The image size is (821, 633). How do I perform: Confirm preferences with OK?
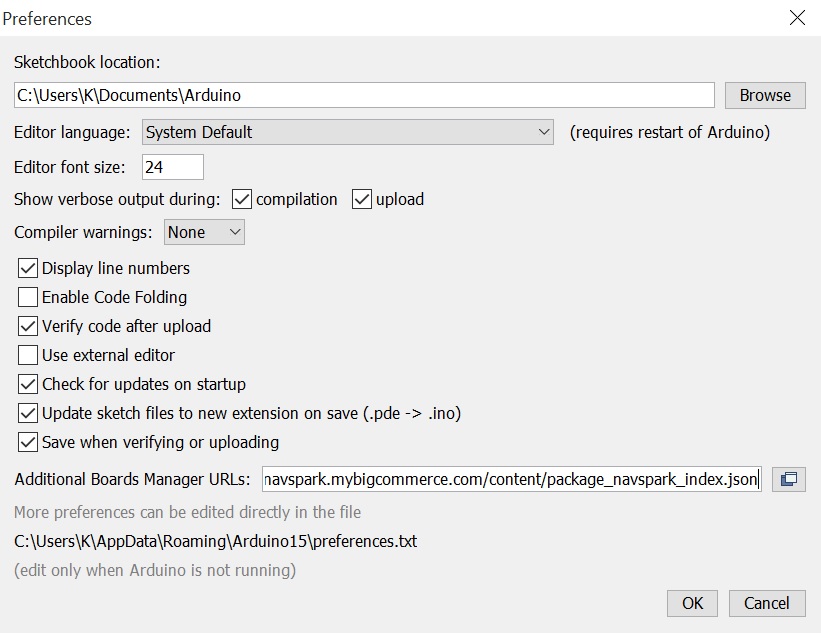(692, 603)
